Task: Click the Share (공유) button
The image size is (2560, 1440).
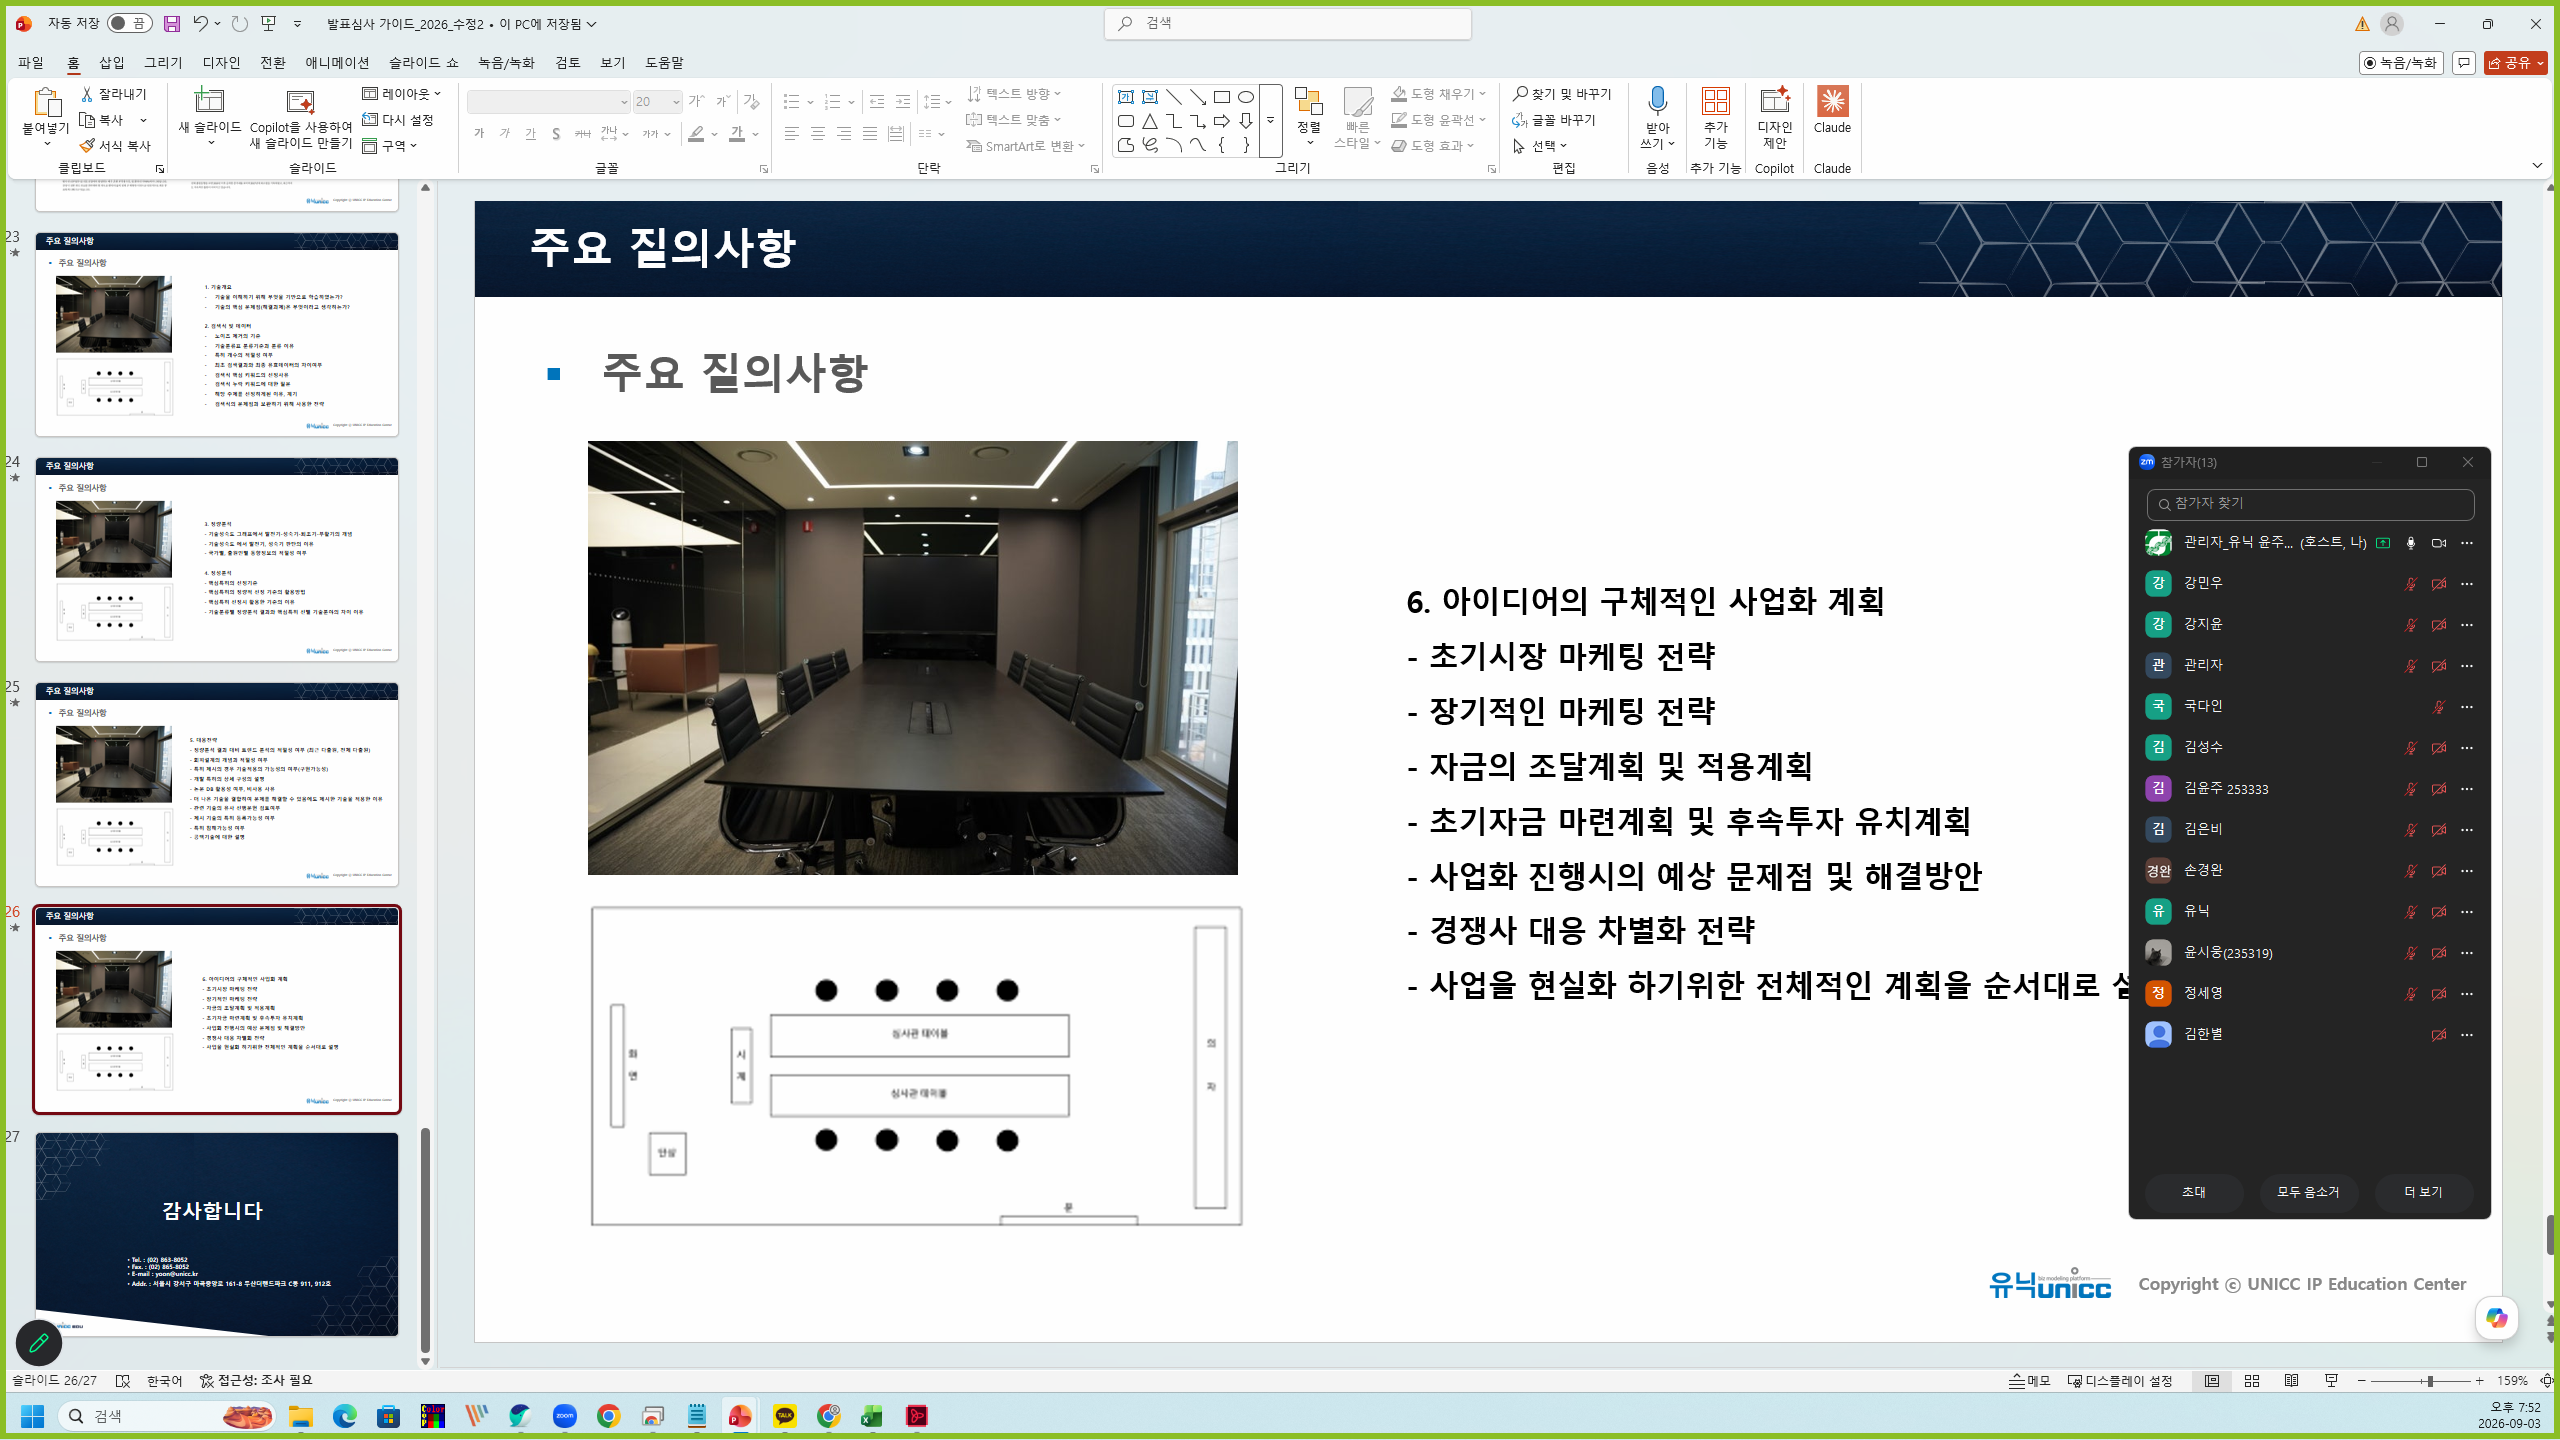Action: [2514, 63]
